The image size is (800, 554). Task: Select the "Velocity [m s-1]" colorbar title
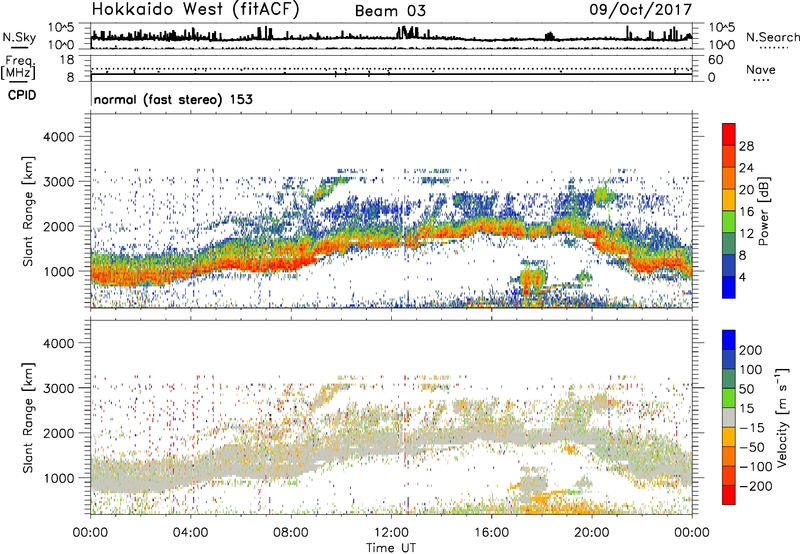[783, 417]
